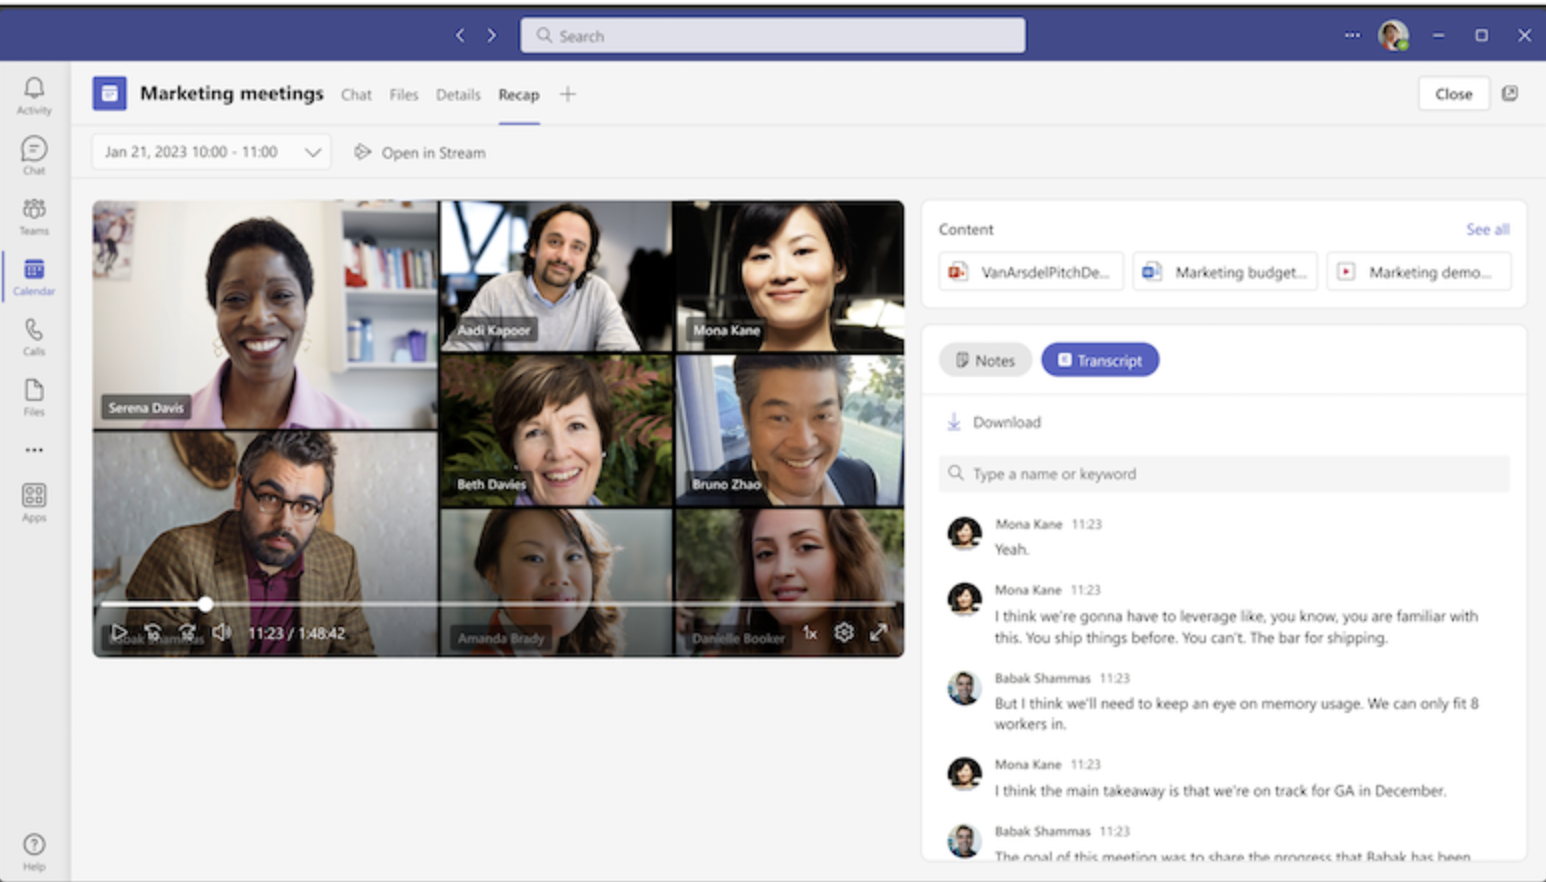Switch to the Files tab

click(404, 95)
